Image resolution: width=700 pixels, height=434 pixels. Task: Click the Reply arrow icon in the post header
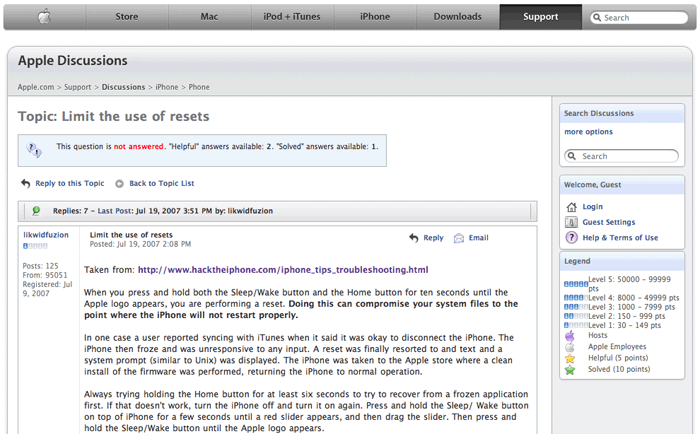coord(414,238)
